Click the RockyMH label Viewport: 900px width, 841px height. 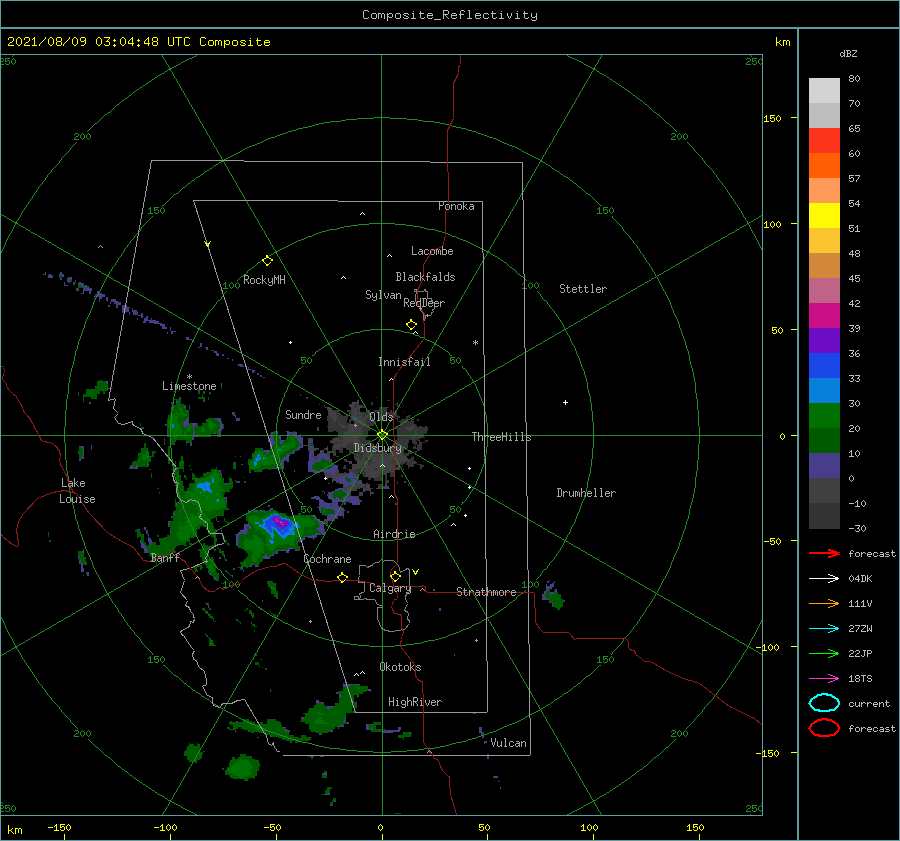tap(264, 280)
